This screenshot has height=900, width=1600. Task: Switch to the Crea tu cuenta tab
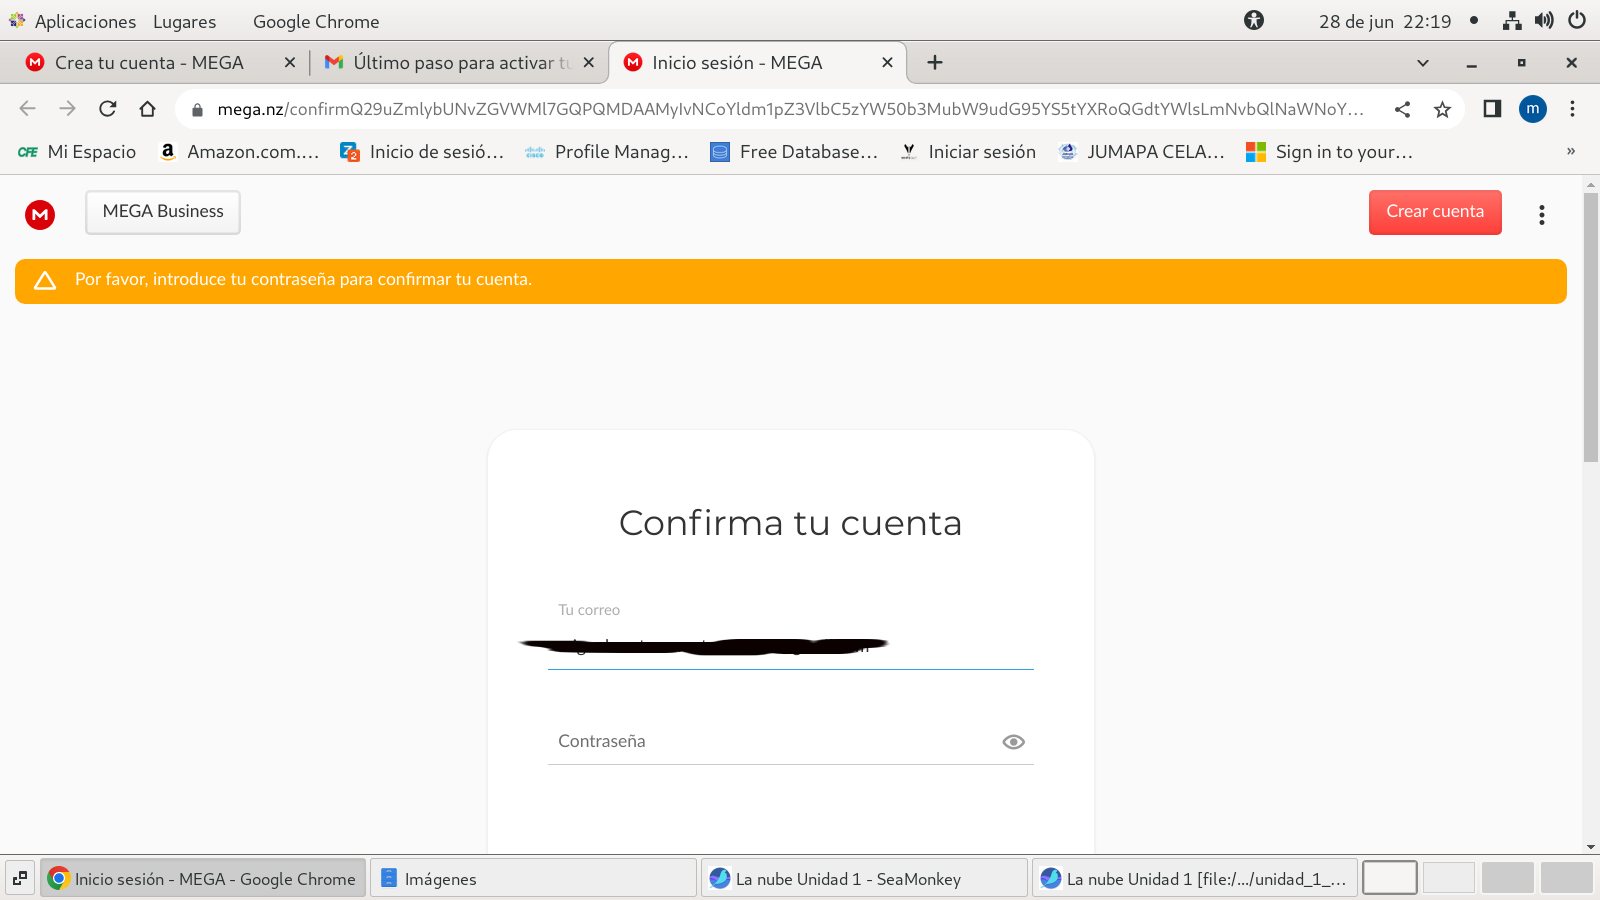[149, 63]
